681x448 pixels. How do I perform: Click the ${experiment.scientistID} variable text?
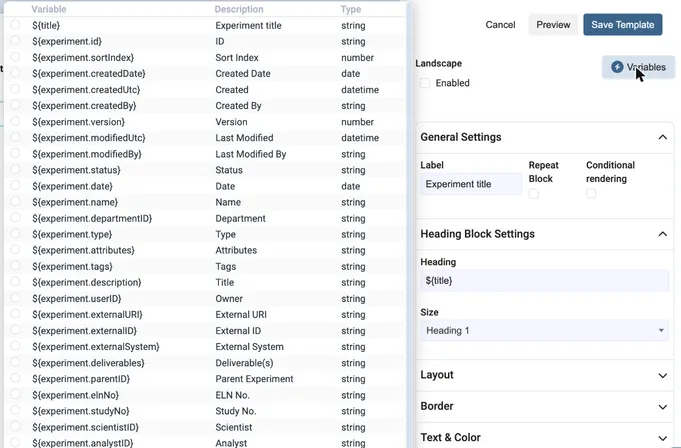point(85,427)
